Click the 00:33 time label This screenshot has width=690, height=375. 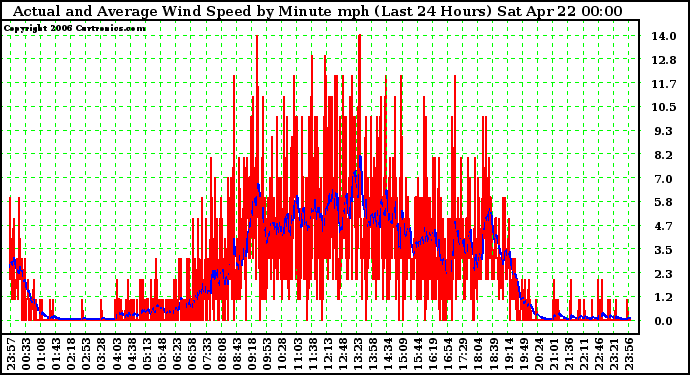pyautogui.click(x=26, y=353)
